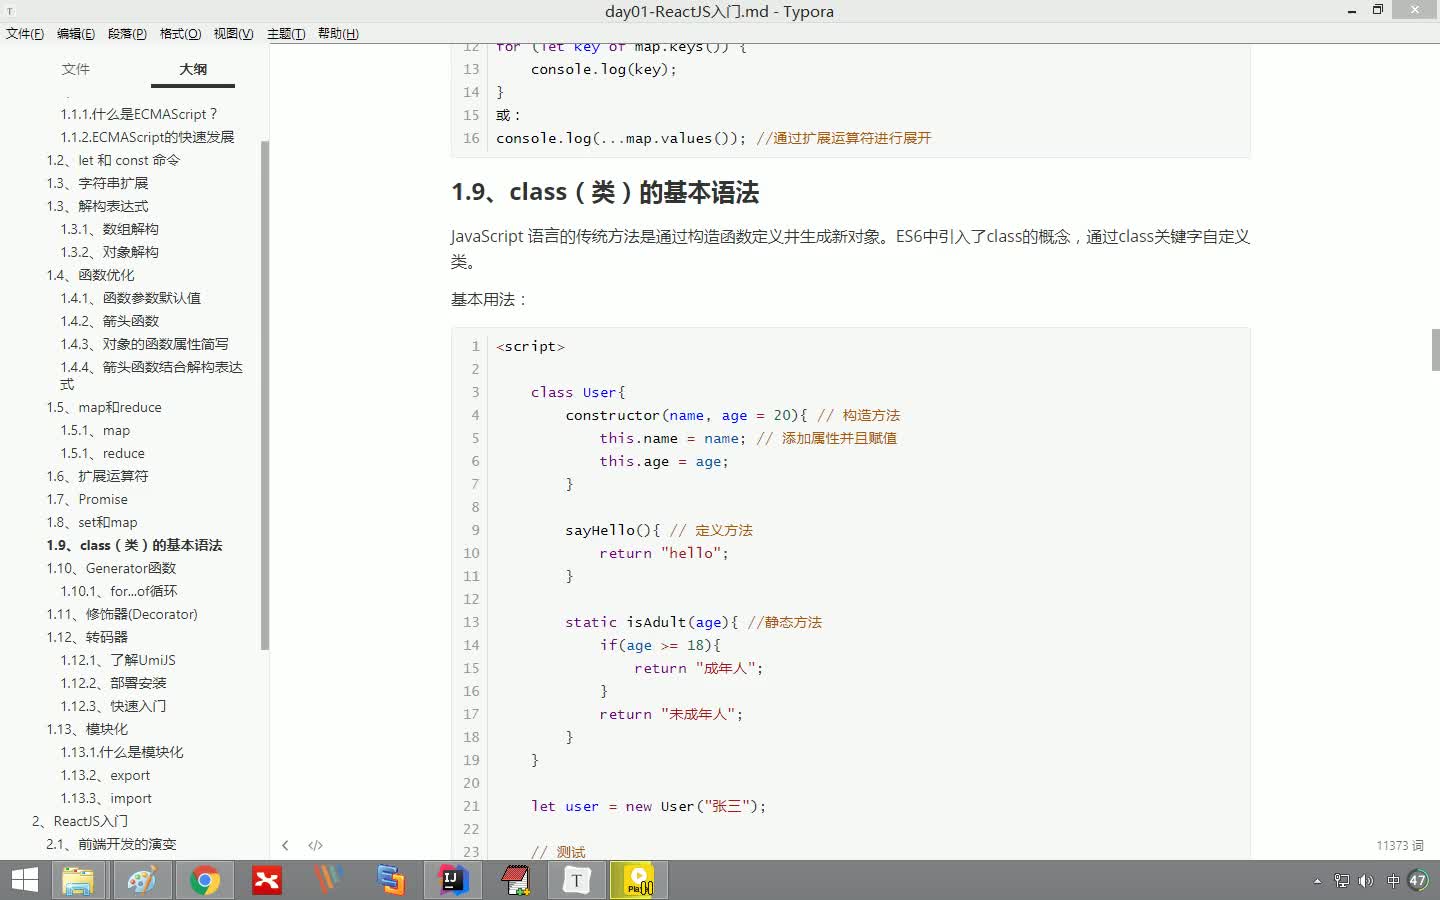Click the 11373 词 word count
This screenshot has height=900, width=1440.
[1400, 845]
